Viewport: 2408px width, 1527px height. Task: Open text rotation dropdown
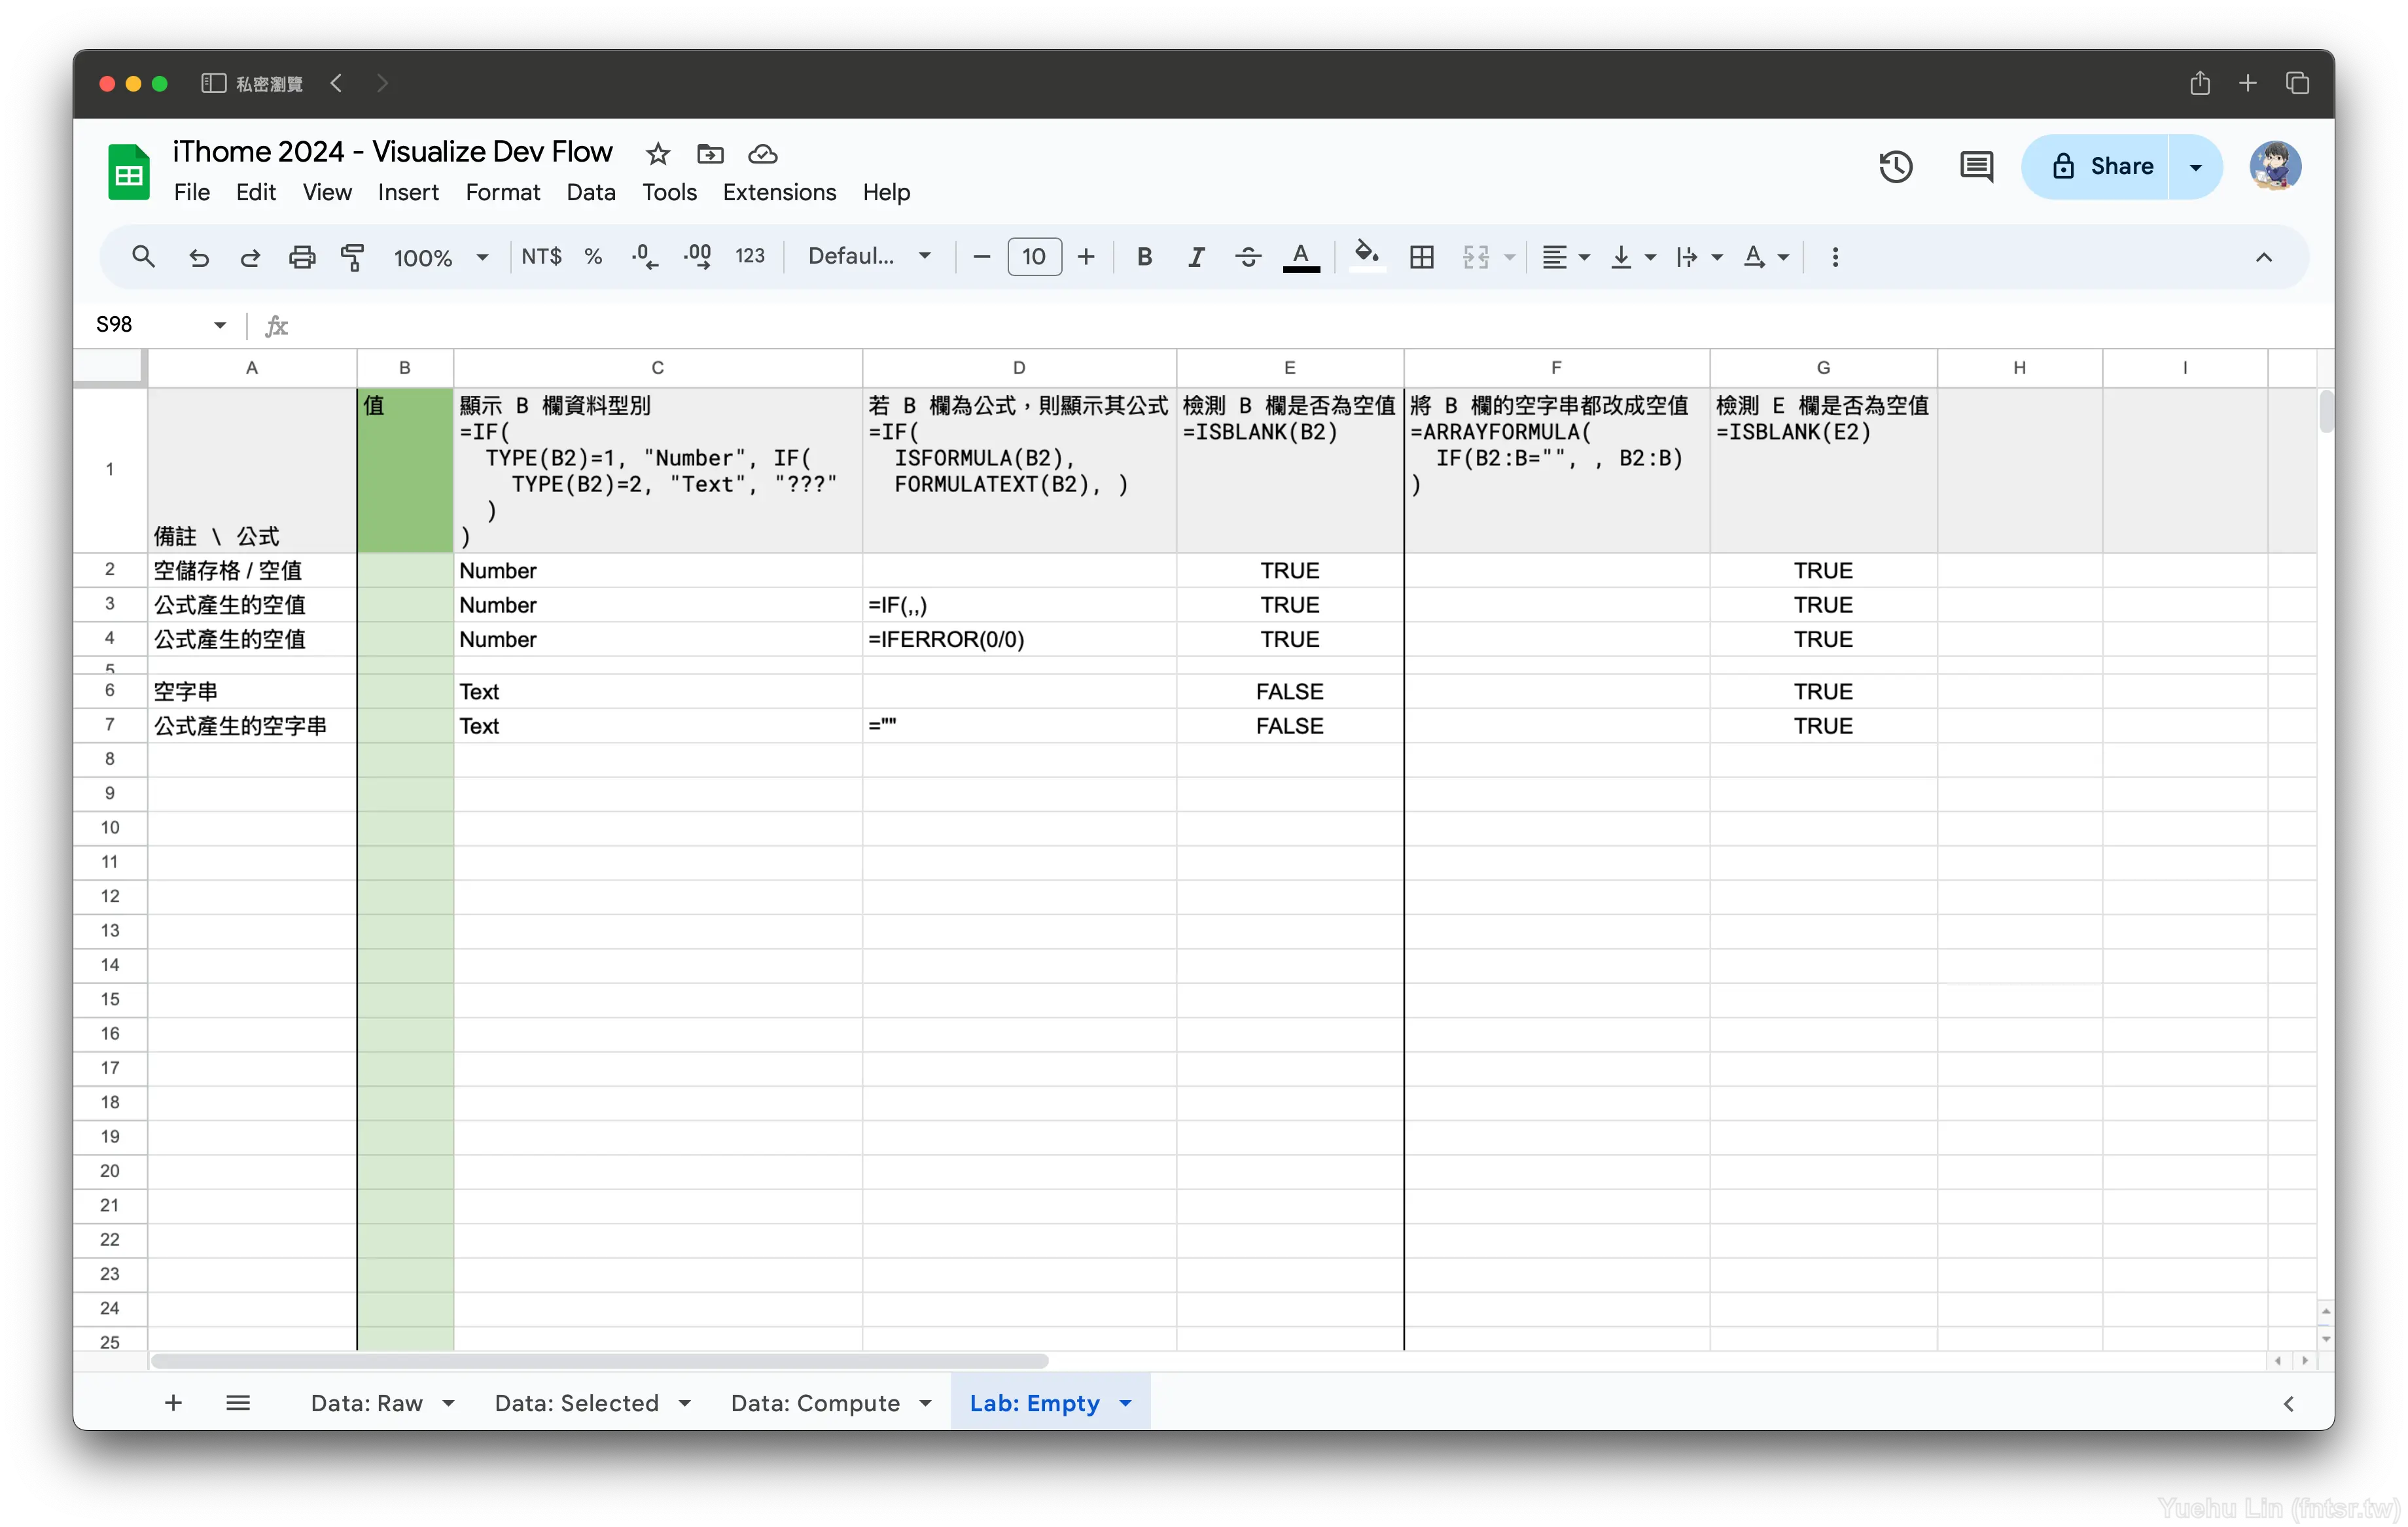tap(1765, 257)
